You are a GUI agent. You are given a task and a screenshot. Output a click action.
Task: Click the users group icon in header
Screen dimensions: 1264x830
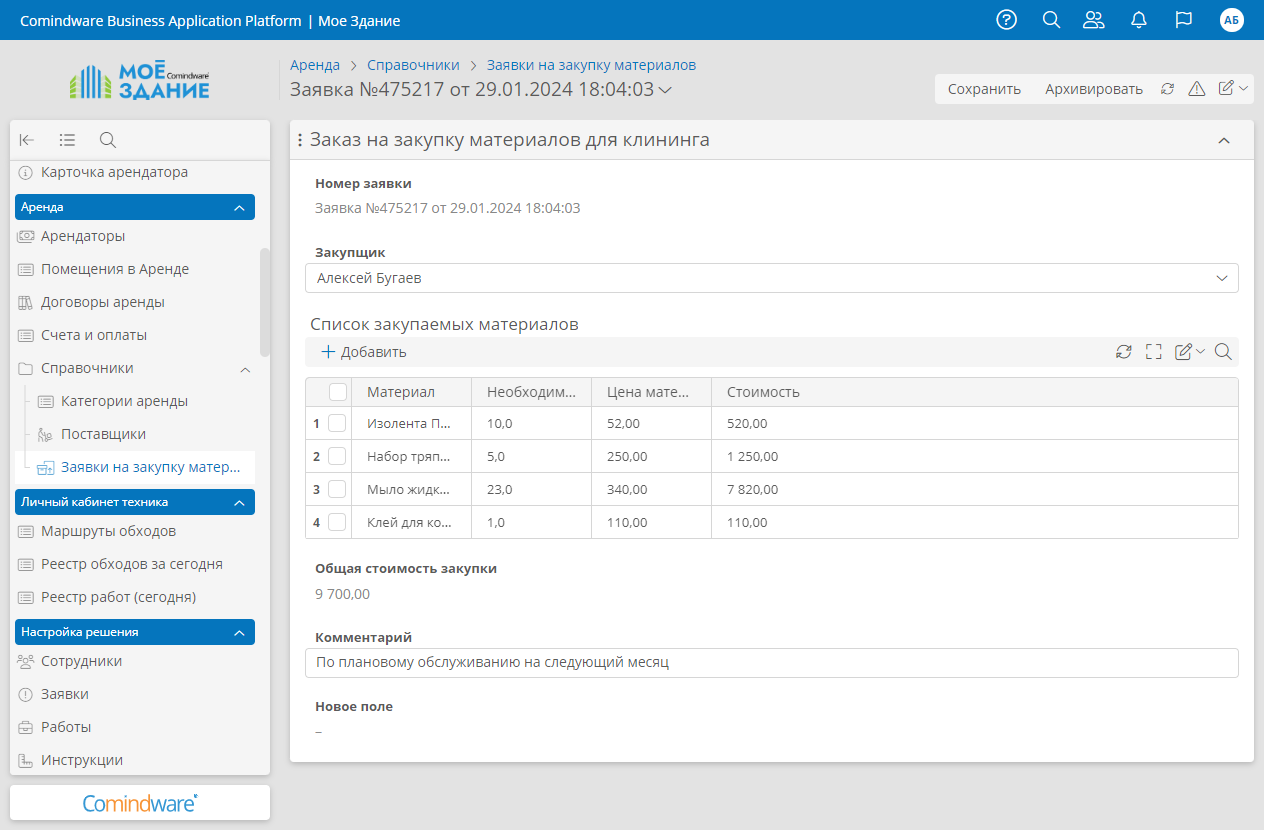click(x=1094, y=20)
